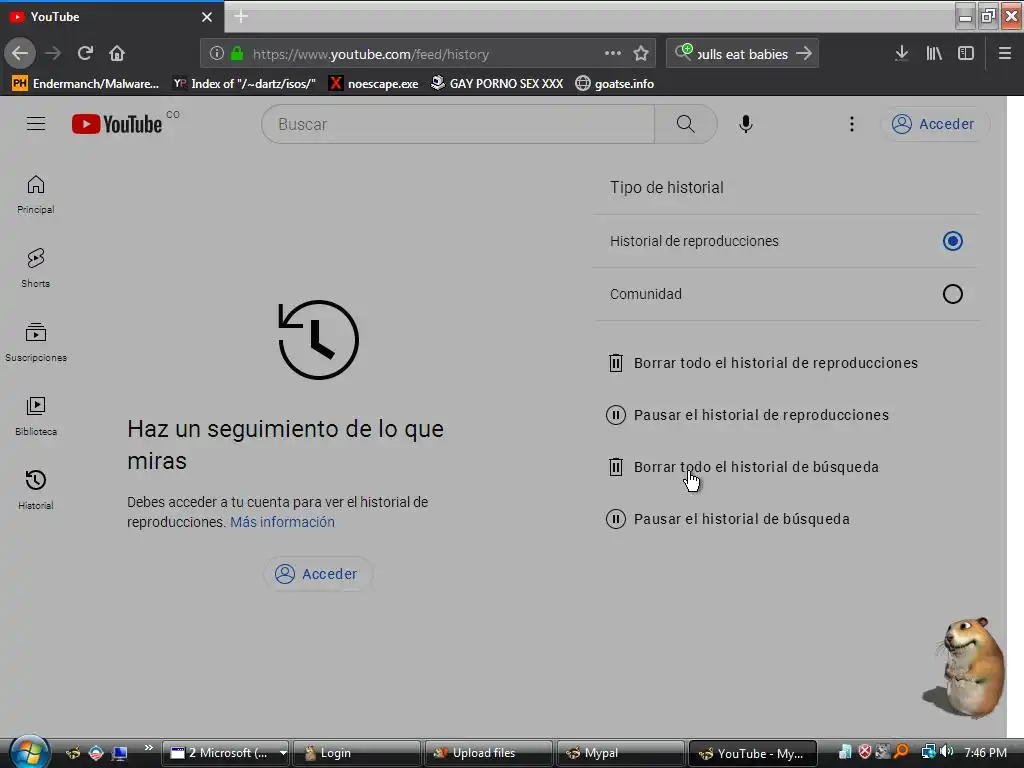Open page actions three-dot menu in address bar
The width and height of the screenshot is (1024, 768).
coord(613,54)
